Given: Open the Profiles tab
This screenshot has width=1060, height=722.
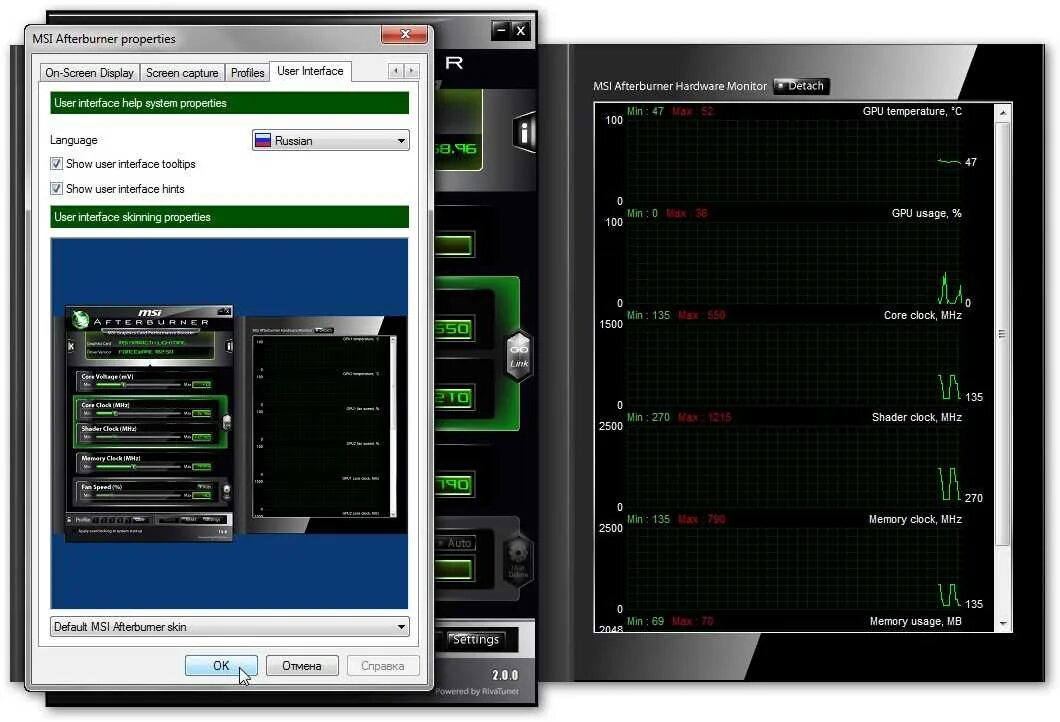Looking at the screenshot, I should [247, 72].
